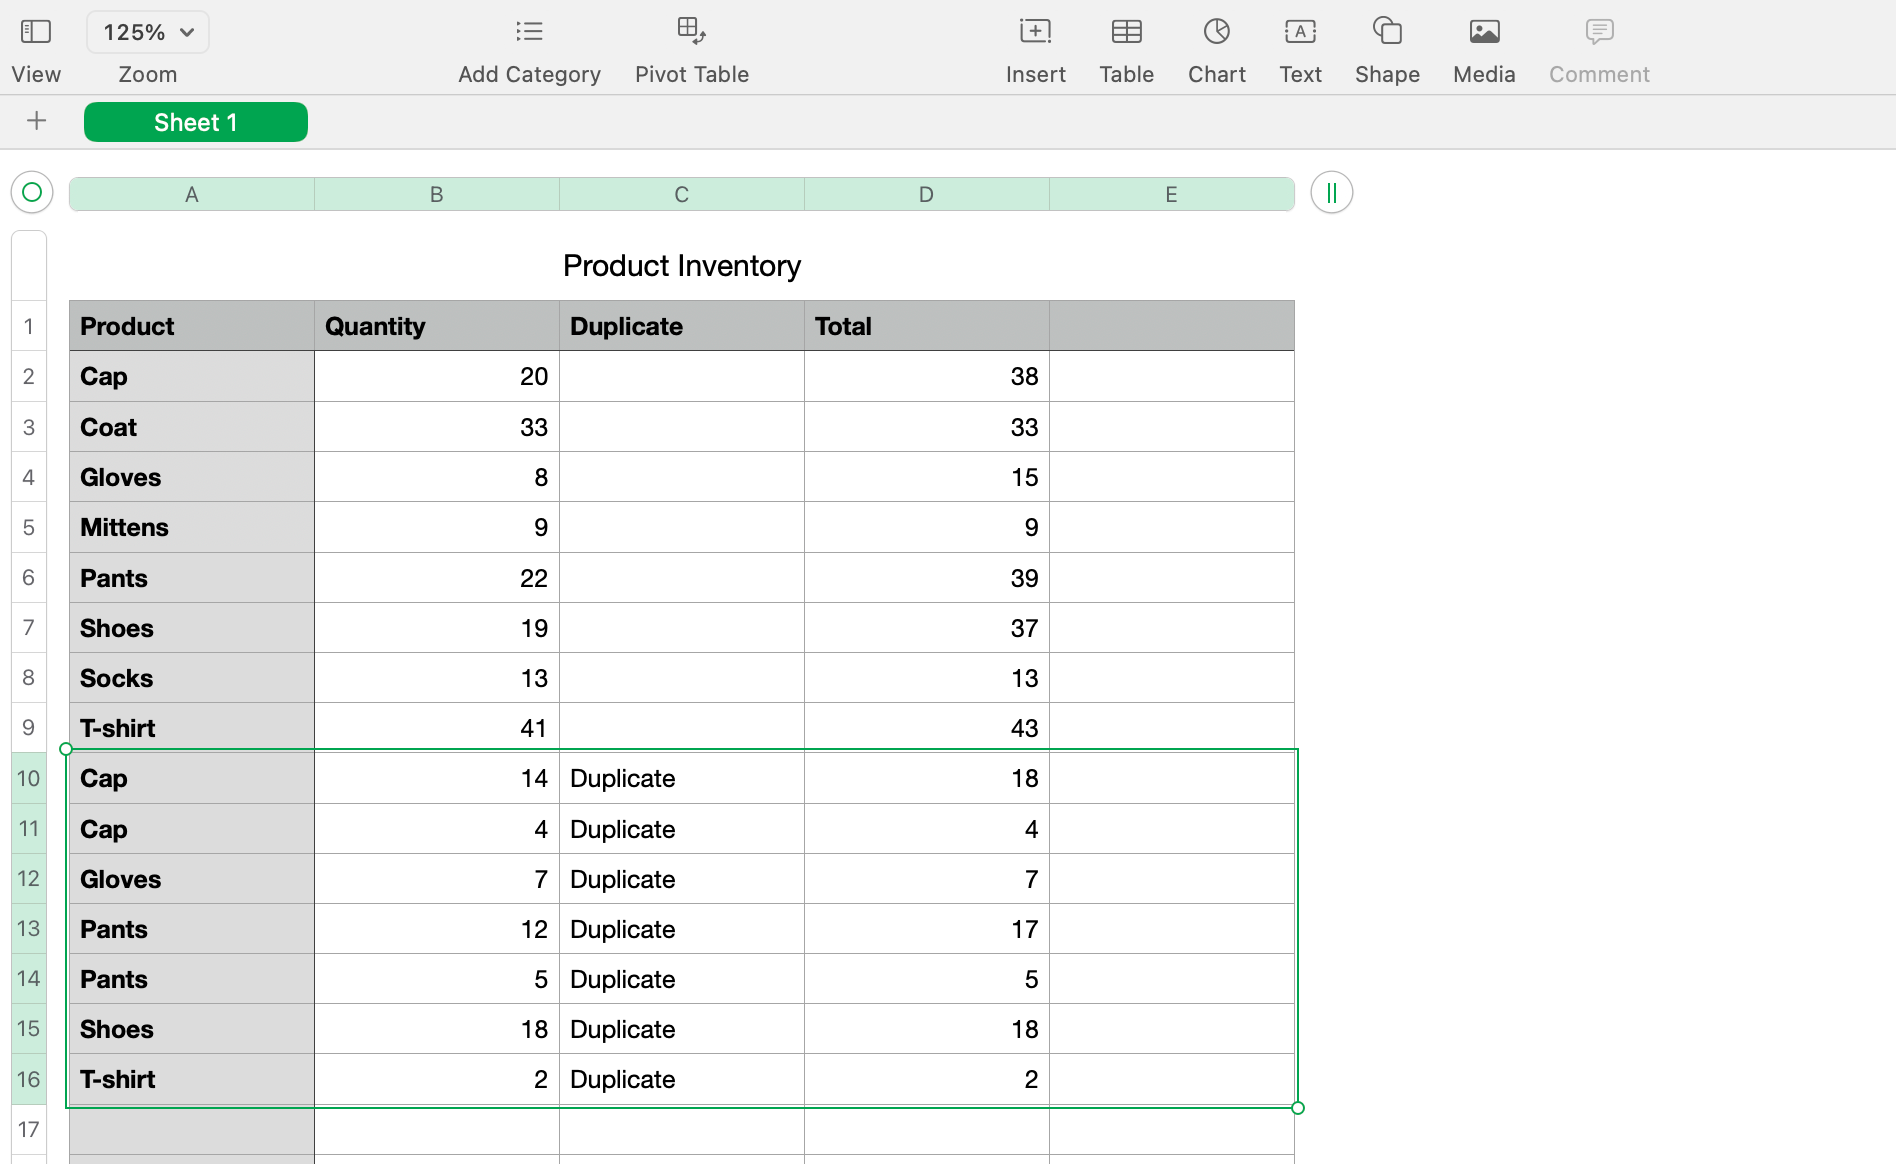This screenshot has height=1164, width=1896.
Task: Select column B header
Action: point(436,193)
